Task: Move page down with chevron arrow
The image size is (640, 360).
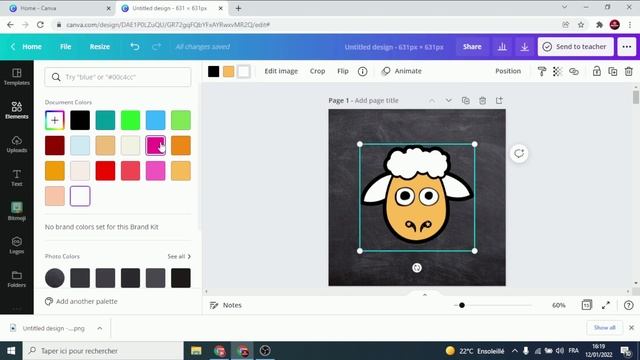Action: (x=448, y=100)
